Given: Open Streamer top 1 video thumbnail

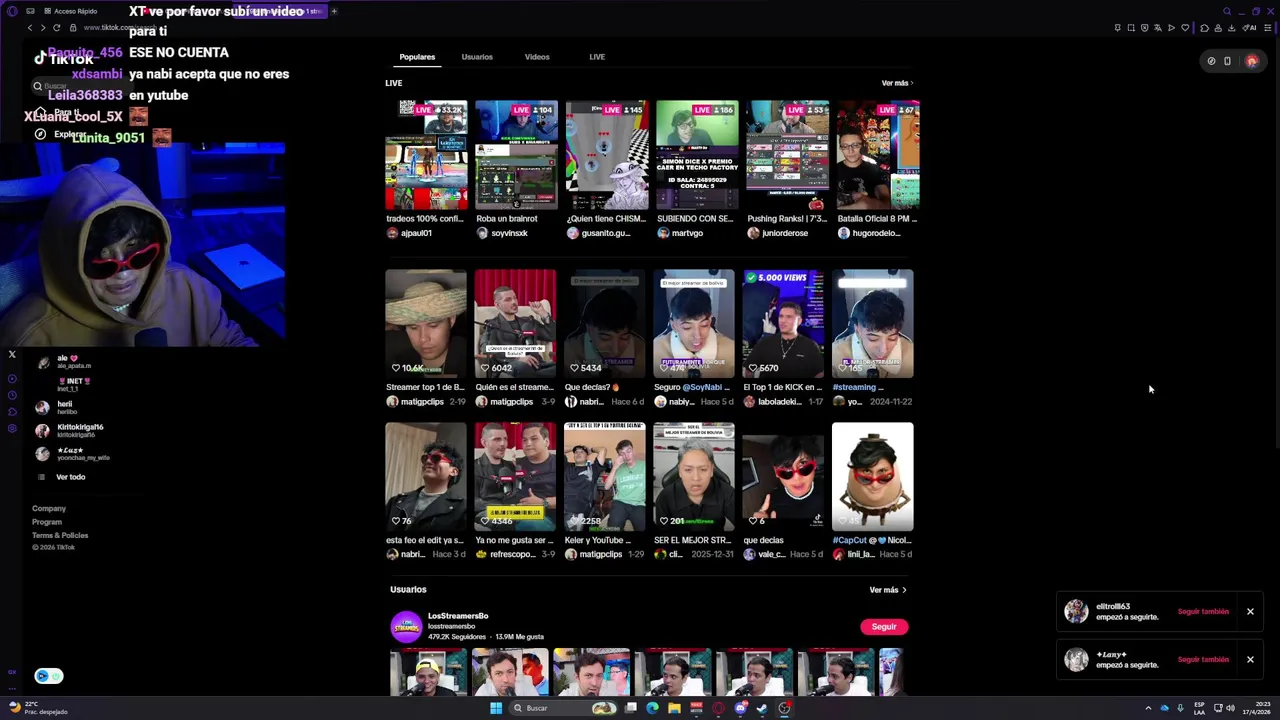Looking at the screenshot, I should tap(426, 323).
